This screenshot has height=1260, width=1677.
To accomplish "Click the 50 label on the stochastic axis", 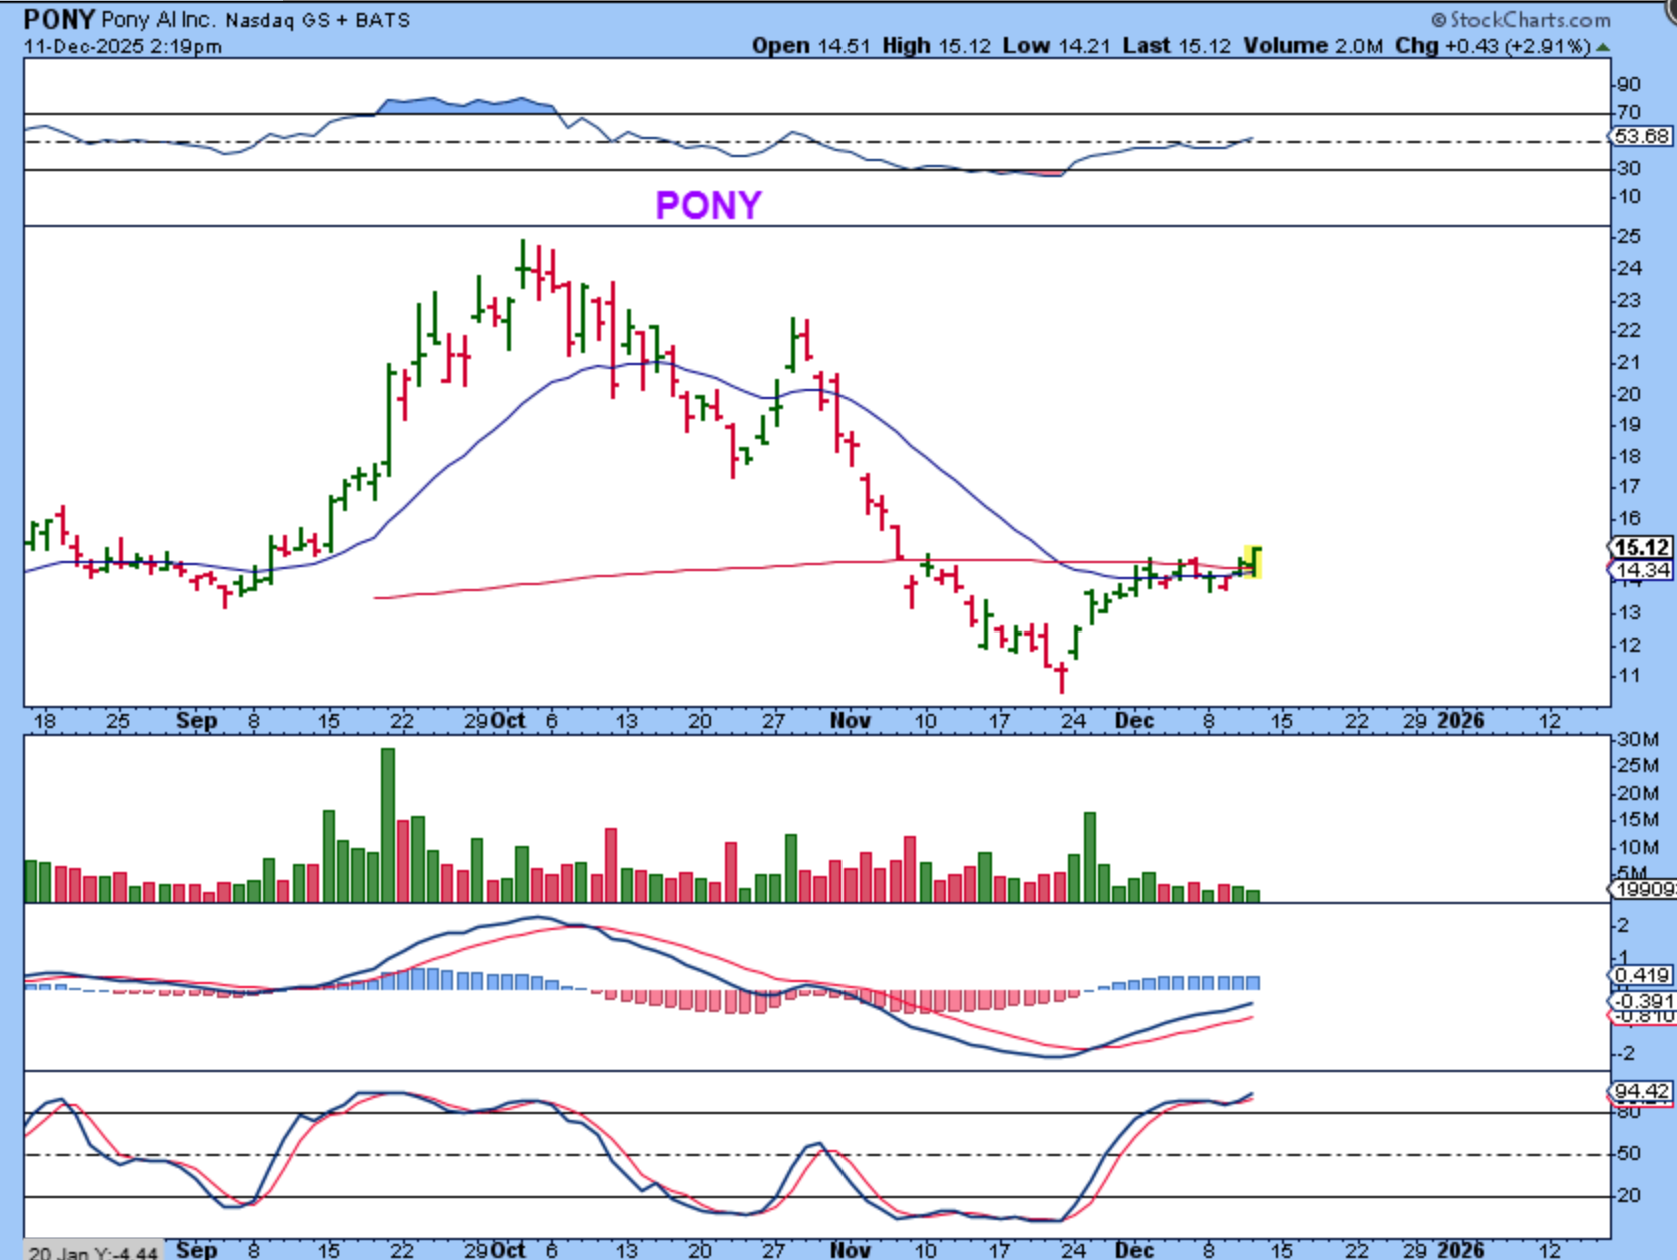I will tap(1629, 1154).
